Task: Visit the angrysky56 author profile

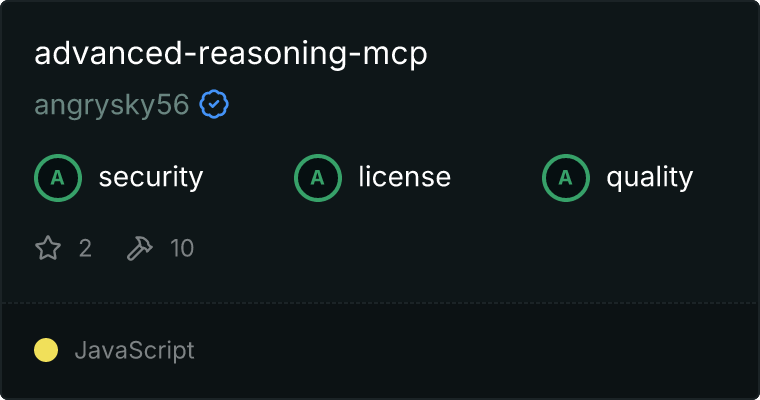Action: [111, 105]
